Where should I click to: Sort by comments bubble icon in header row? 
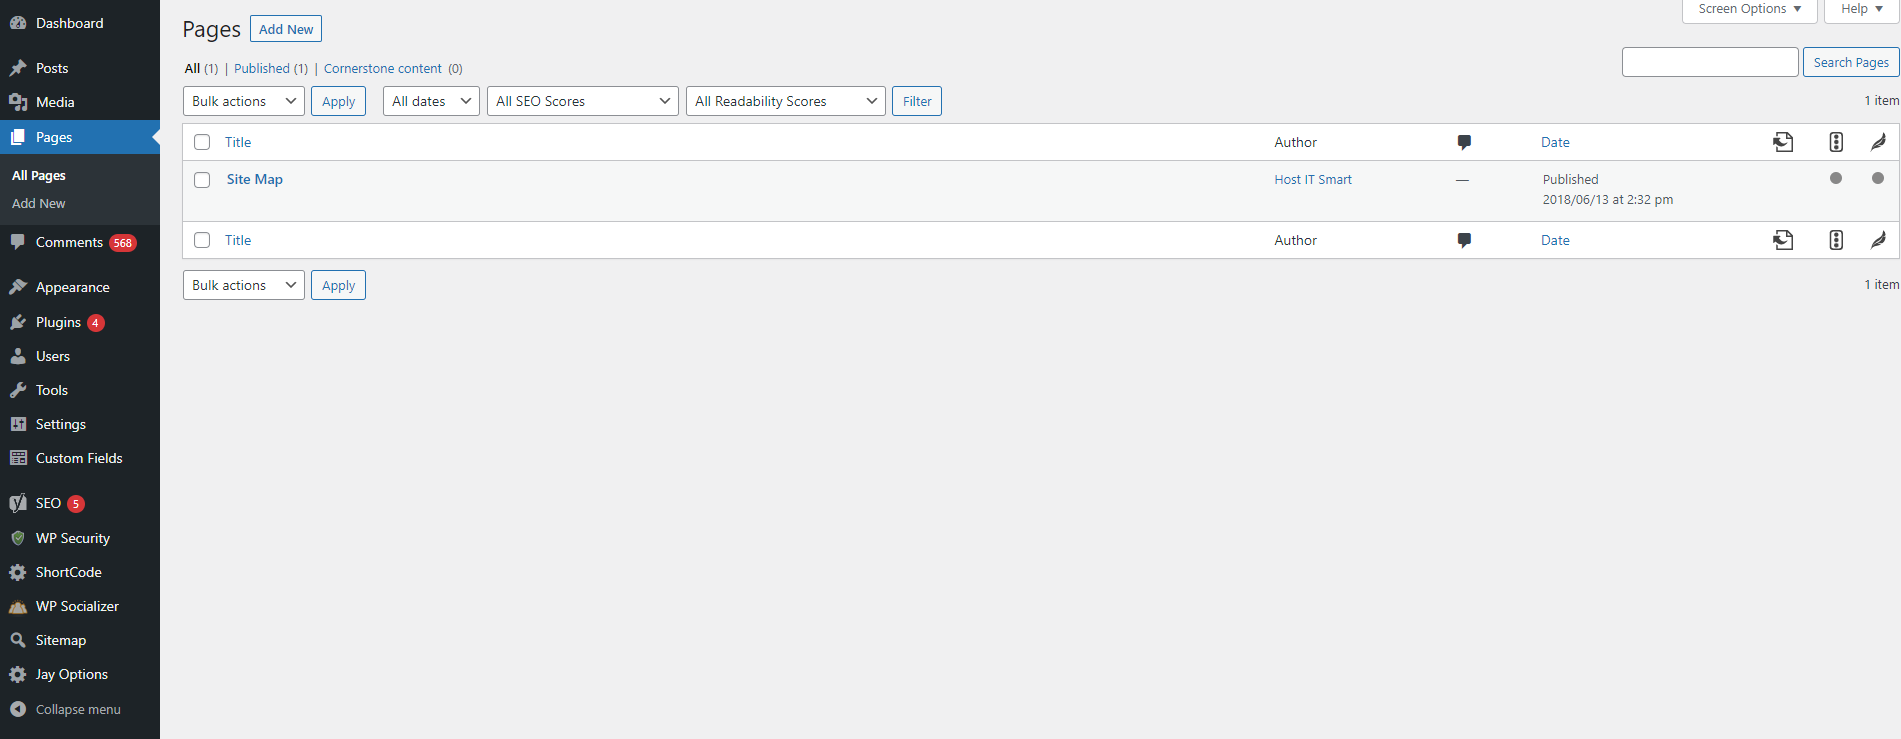pyautogui.click(x=1464, y=142)
